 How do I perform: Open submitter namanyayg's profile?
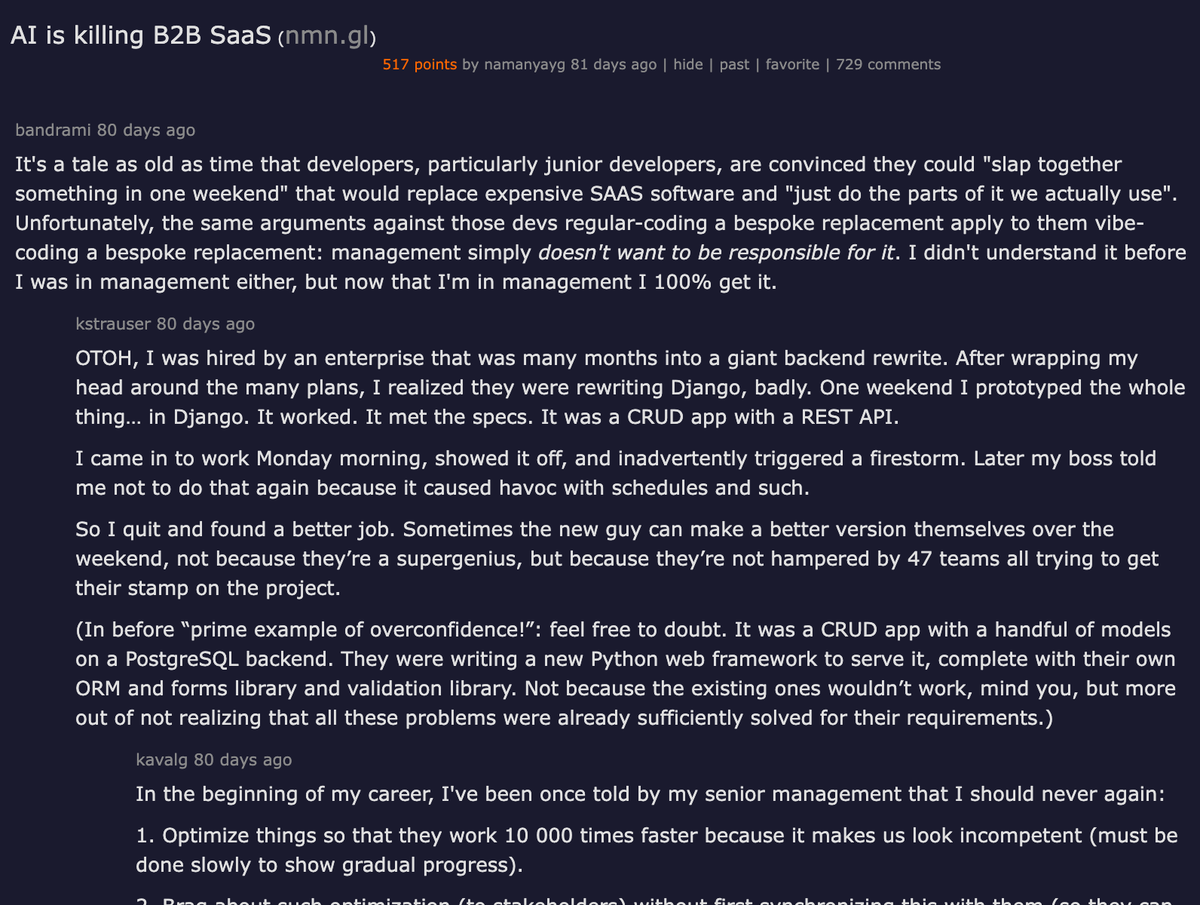coord(525,64)
